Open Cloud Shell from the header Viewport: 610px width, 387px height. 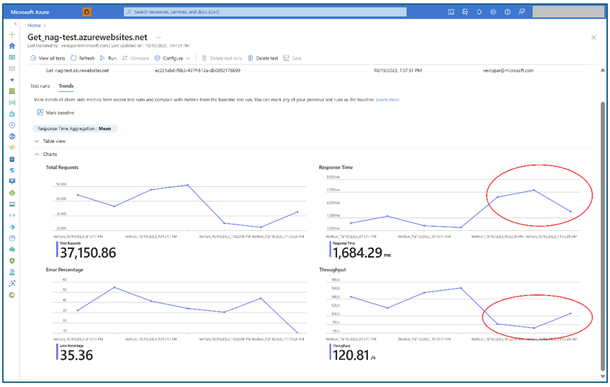tap(451, 12)
